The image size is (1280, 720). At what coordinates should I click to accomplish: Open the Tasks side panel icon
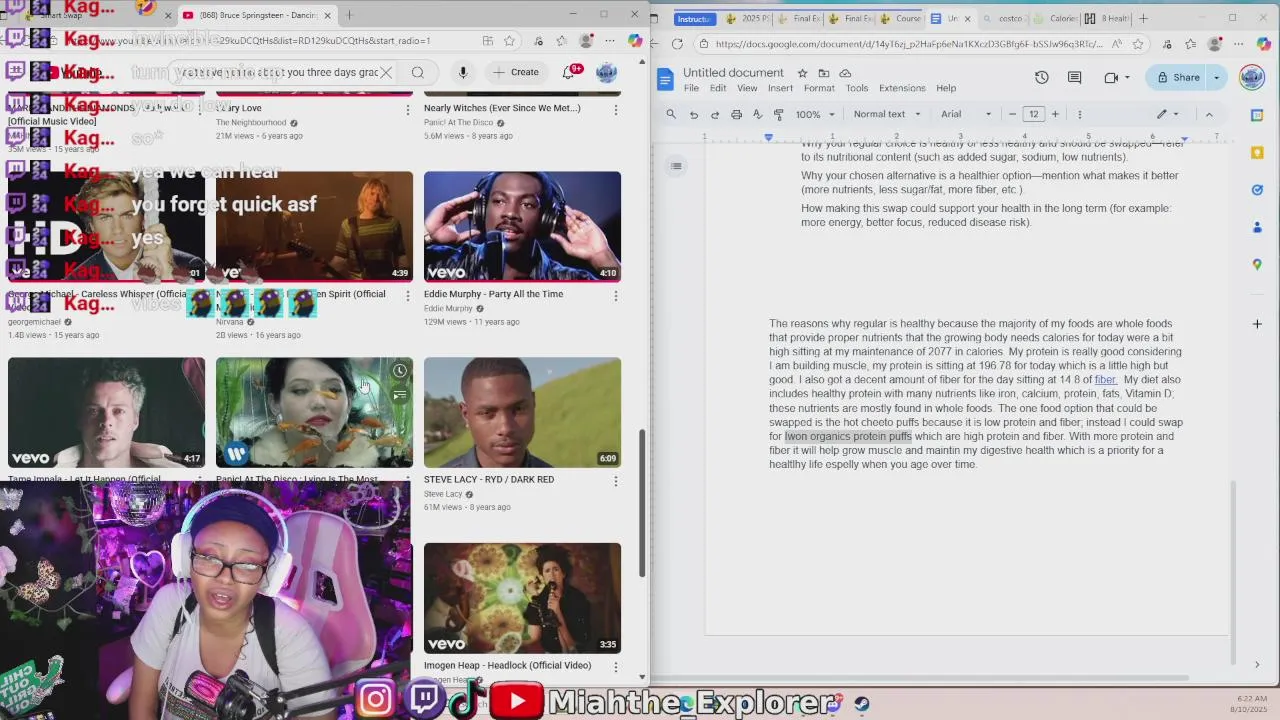1257,190
